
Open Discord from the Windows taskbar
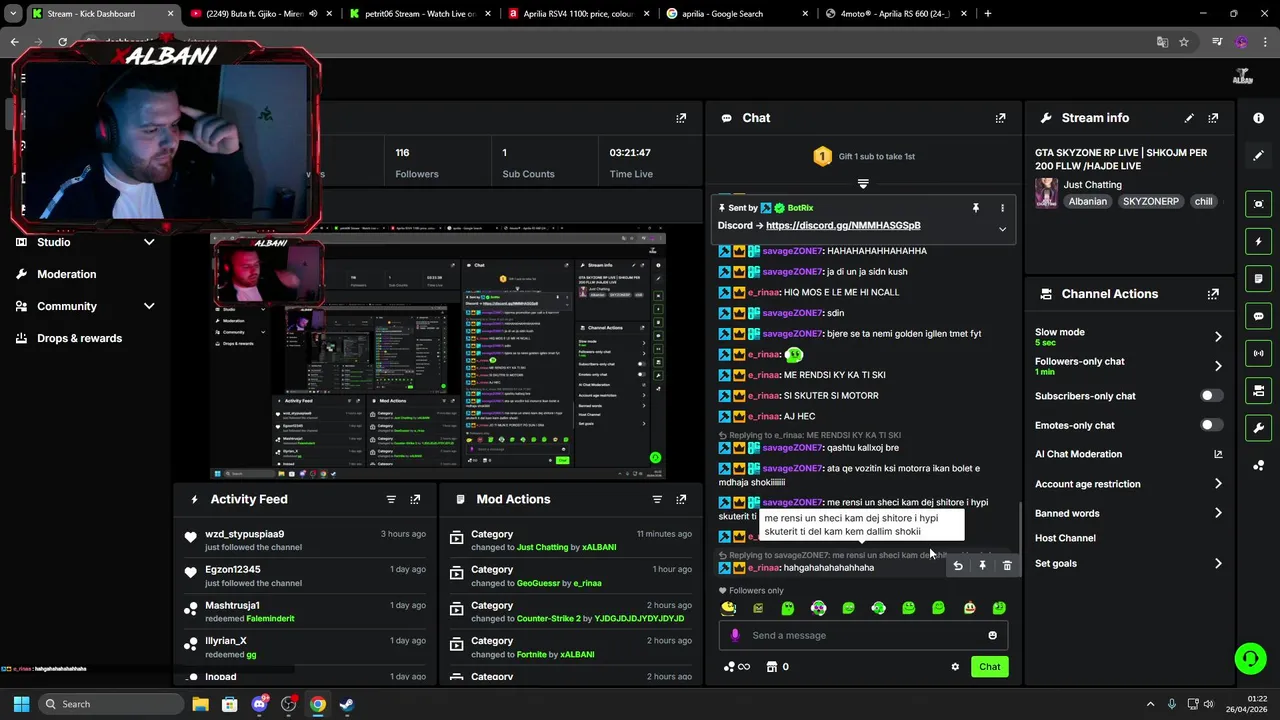point(260,704)
